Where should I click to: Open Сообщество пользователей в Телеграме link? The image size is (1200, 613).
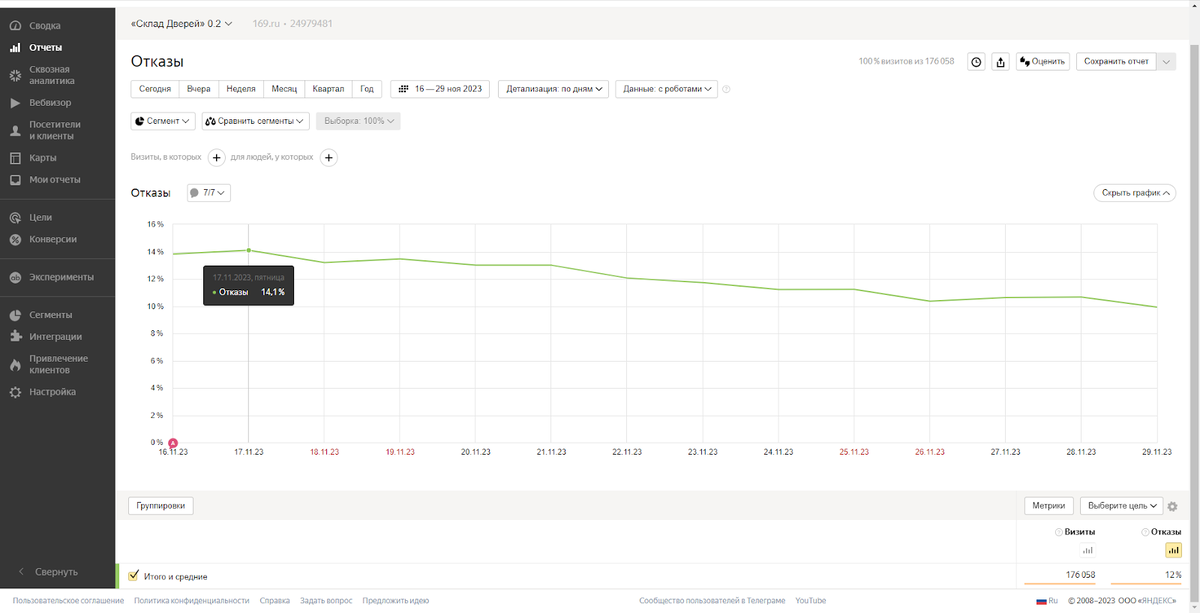point(712,601)
